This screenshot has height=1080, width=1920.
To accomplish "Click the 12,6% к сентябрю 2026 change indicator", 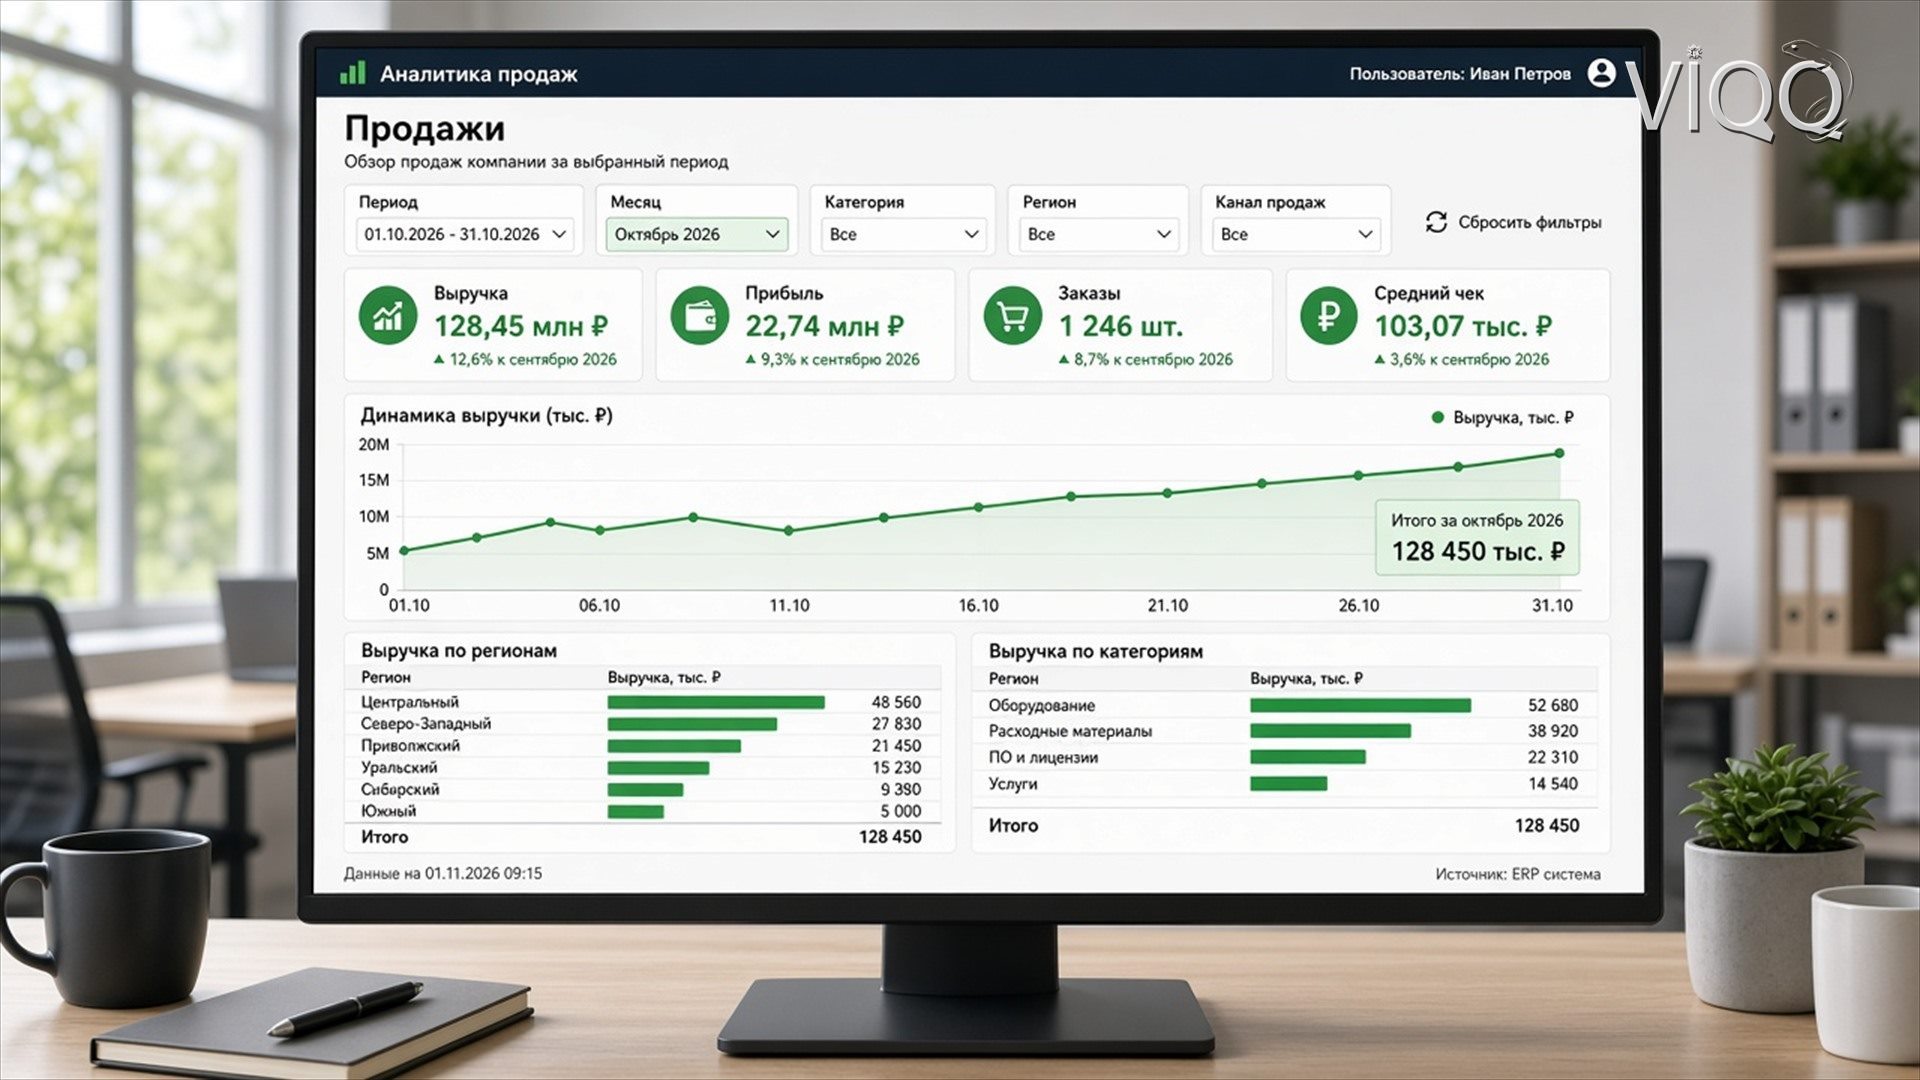I will (525, 359).
